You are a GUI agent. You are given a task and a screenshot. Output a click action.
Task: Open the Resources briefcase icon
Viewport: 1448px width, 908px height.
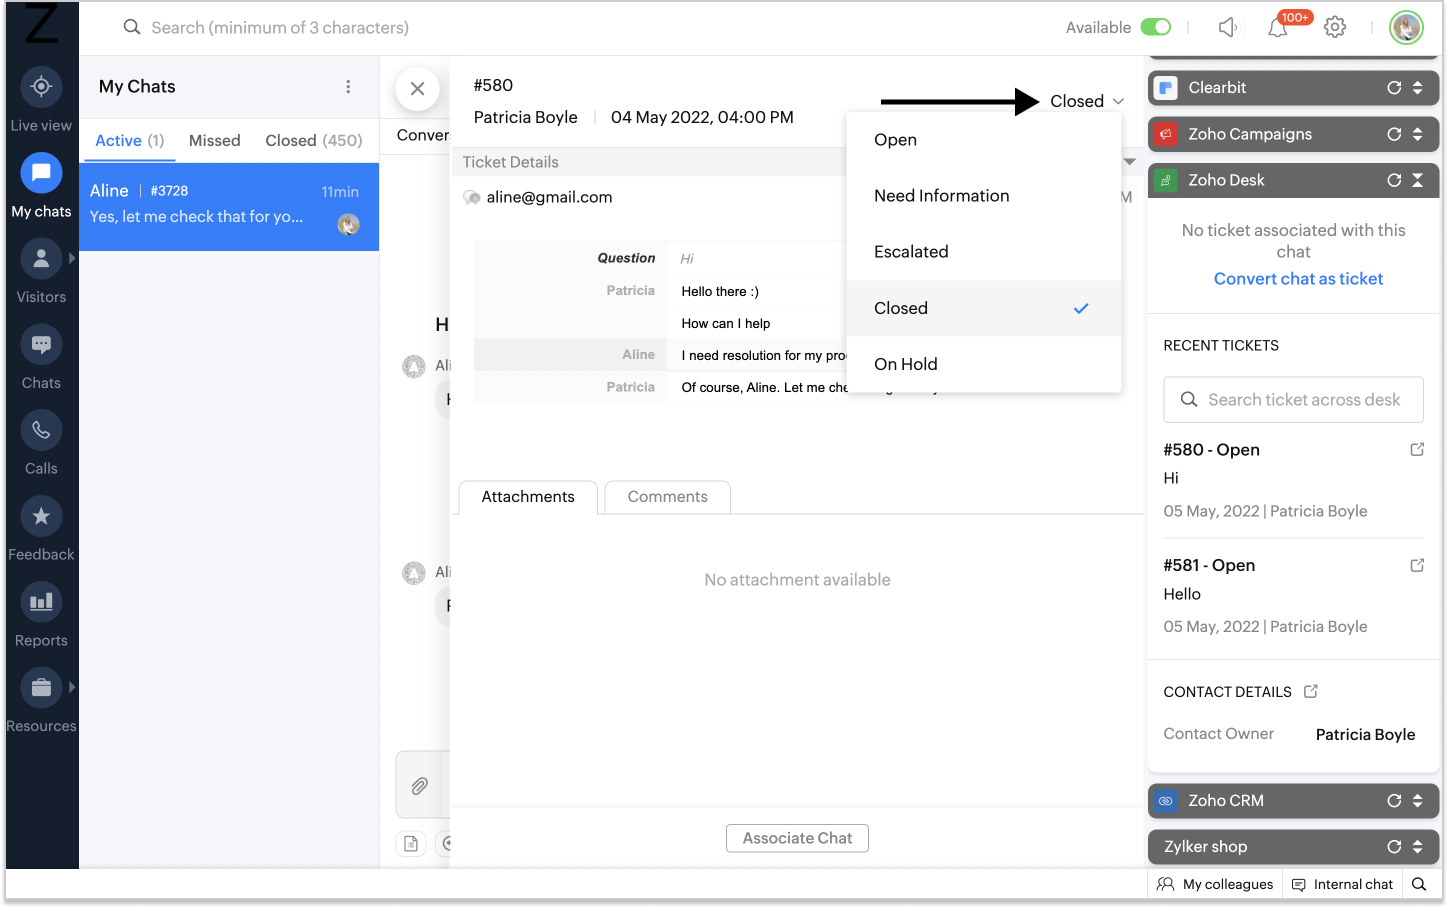click(x=41, y=688)
